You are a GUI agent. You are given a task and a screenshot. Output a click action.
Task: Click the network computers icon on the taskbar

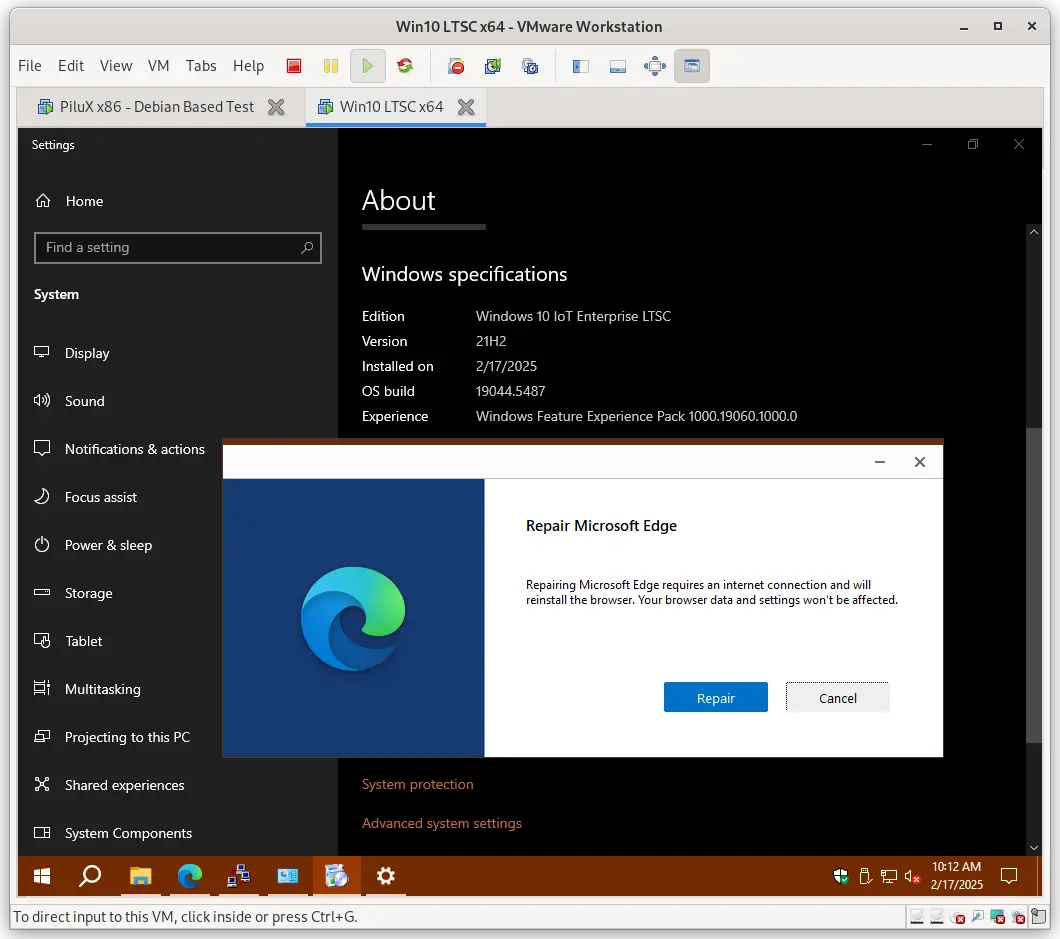click(239, 876)
